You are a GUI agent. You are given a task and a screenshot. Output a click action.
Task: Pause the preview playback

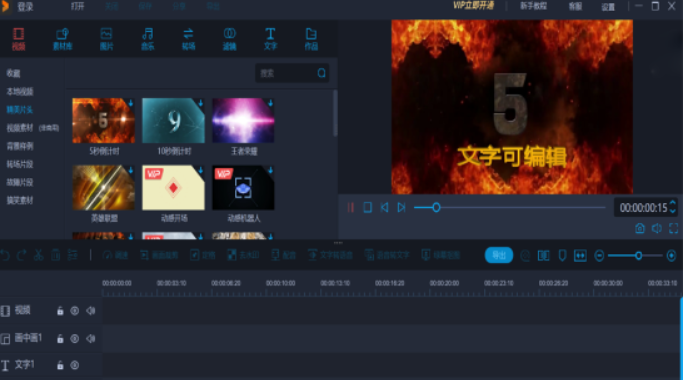tap(350, 208)
